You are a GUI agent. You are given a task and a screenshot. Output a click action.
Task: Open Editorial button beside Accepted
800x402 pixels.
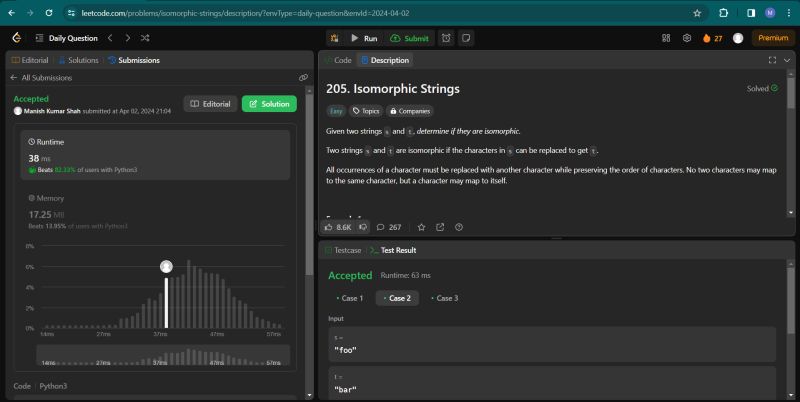(210, 104)
